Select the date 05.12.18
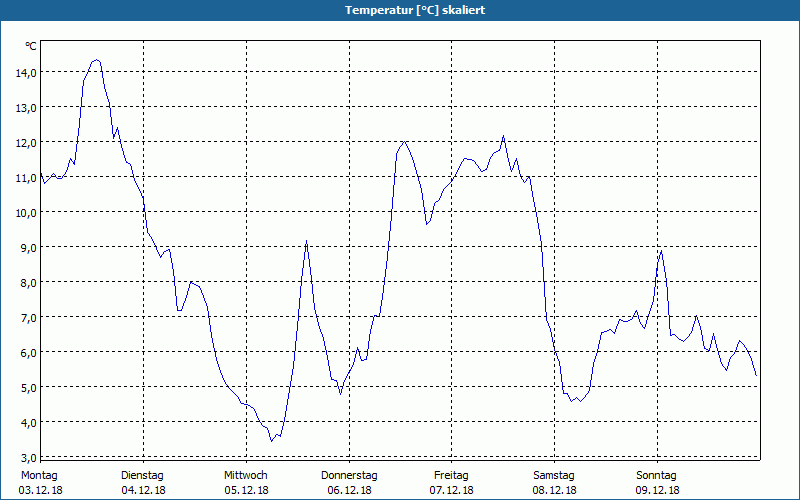800x500 pixels. point(246,490)
